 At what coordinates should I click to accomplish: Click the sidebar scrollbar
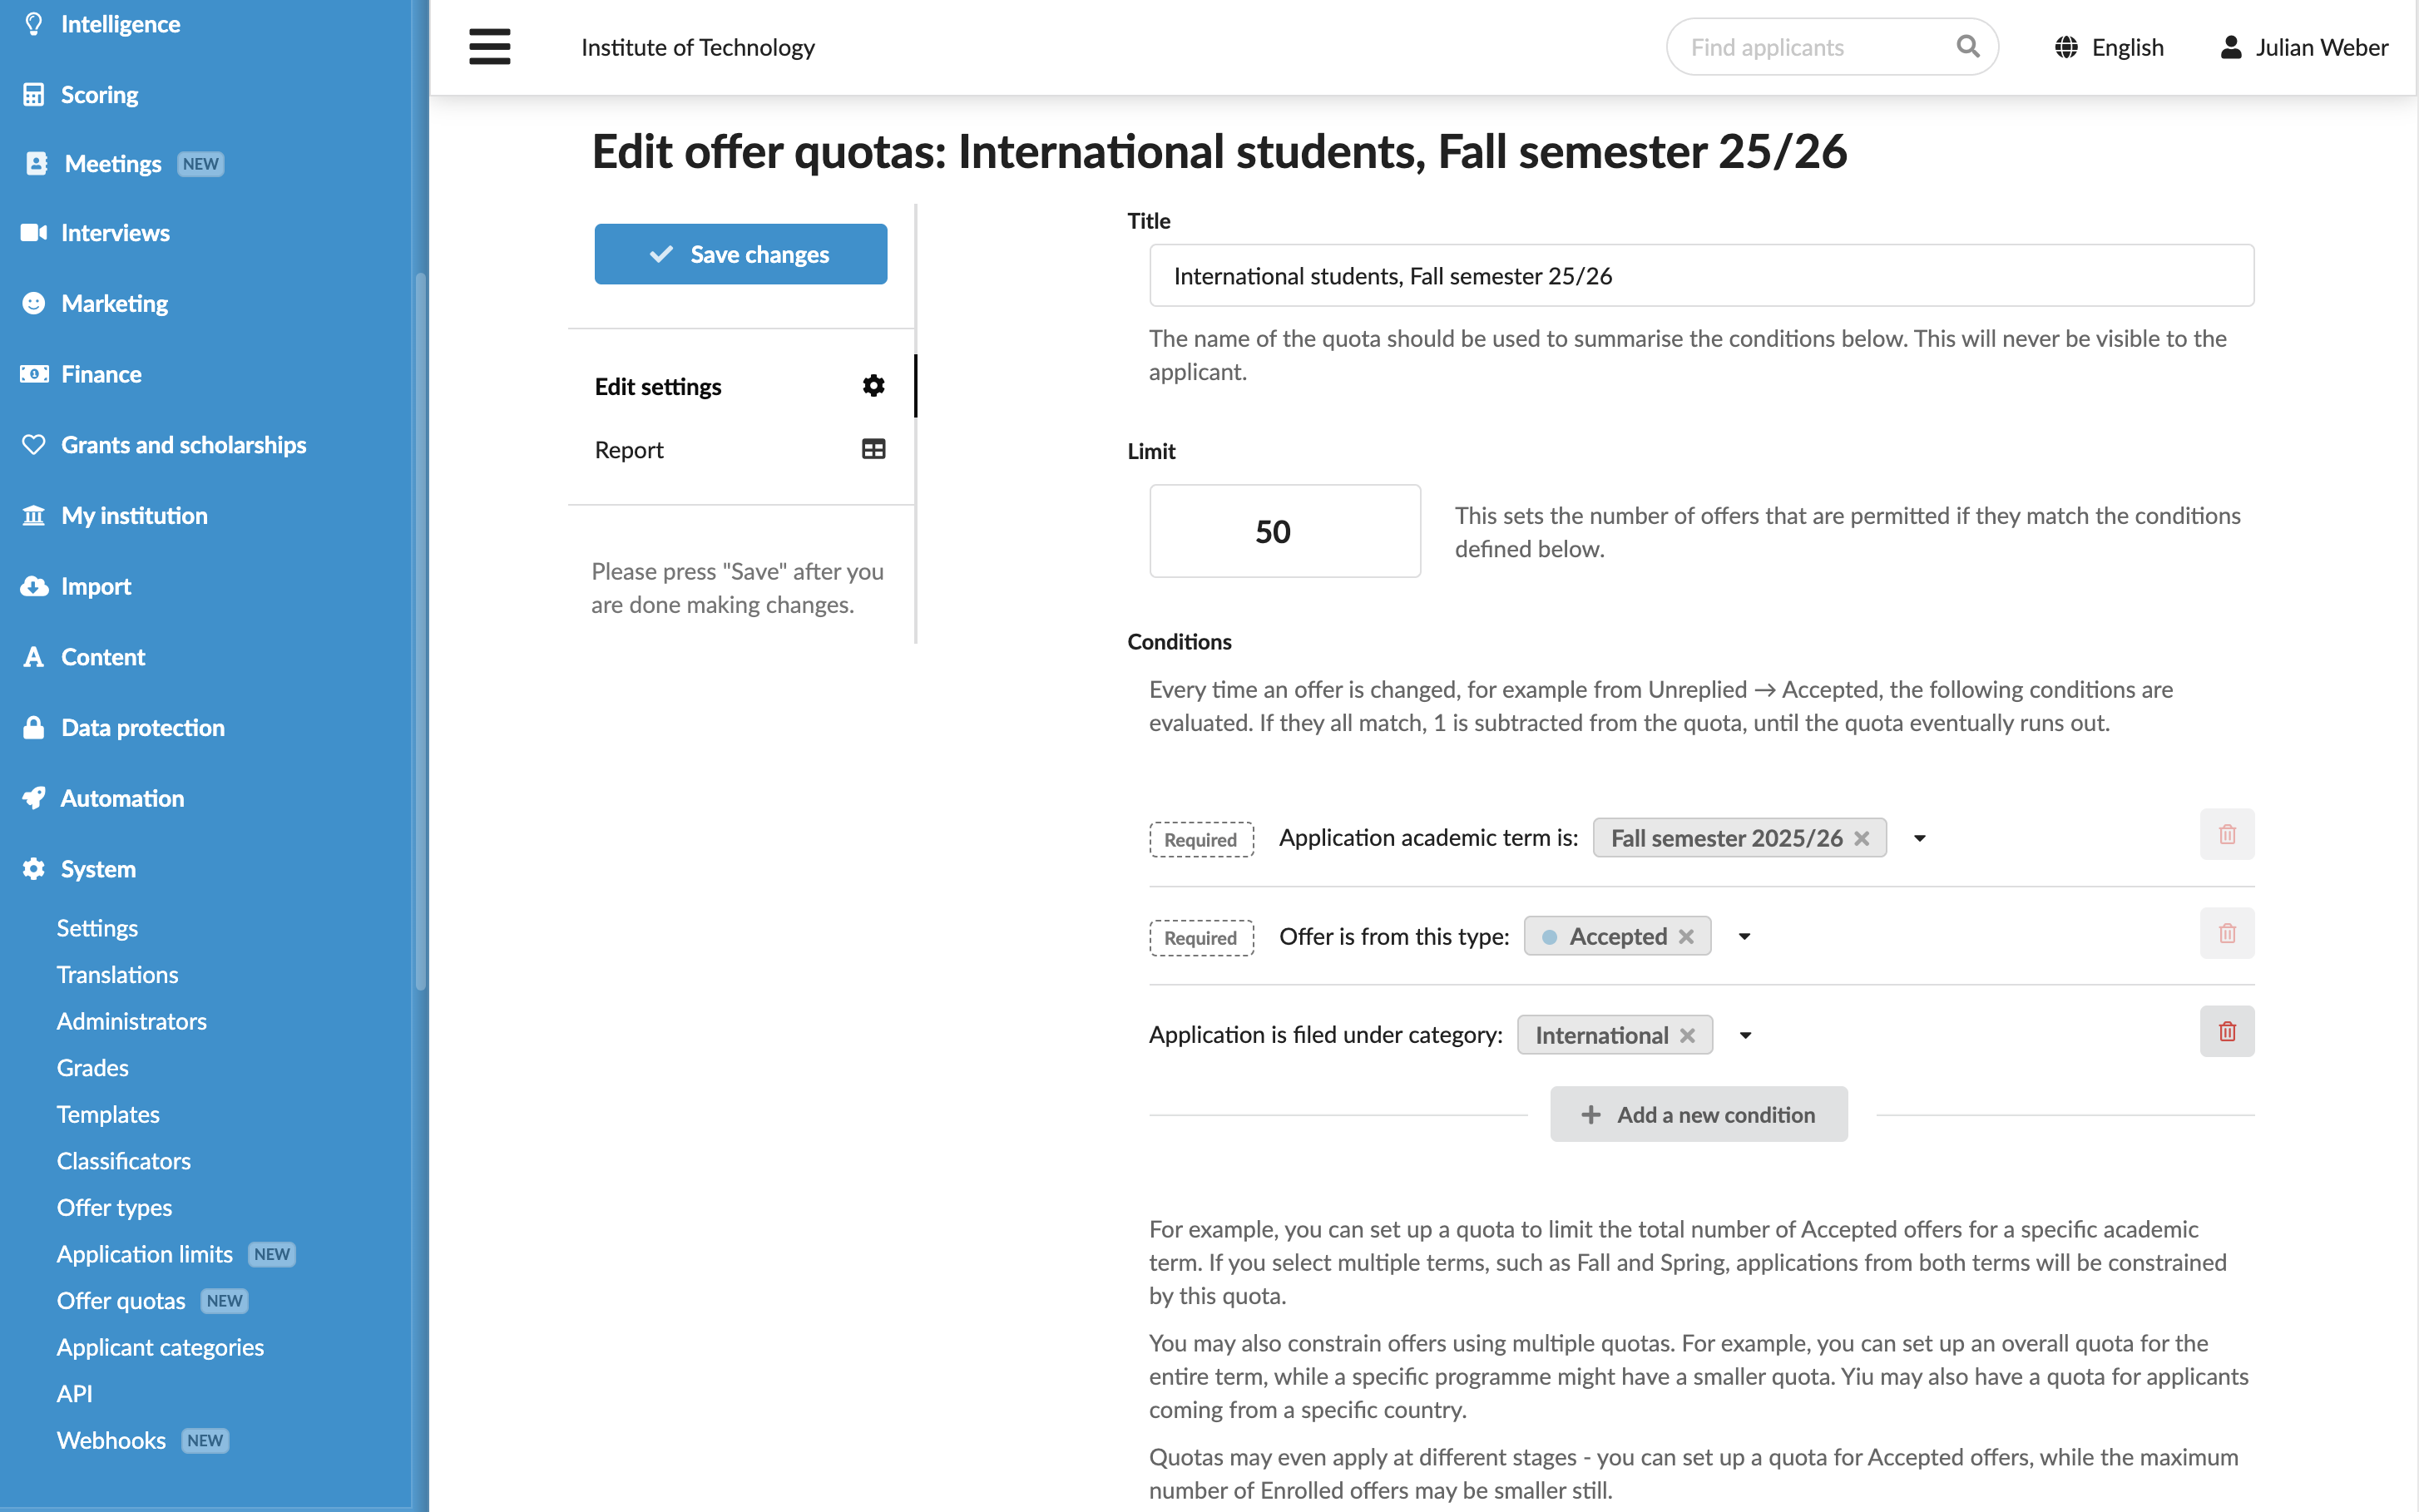point(420,630)
